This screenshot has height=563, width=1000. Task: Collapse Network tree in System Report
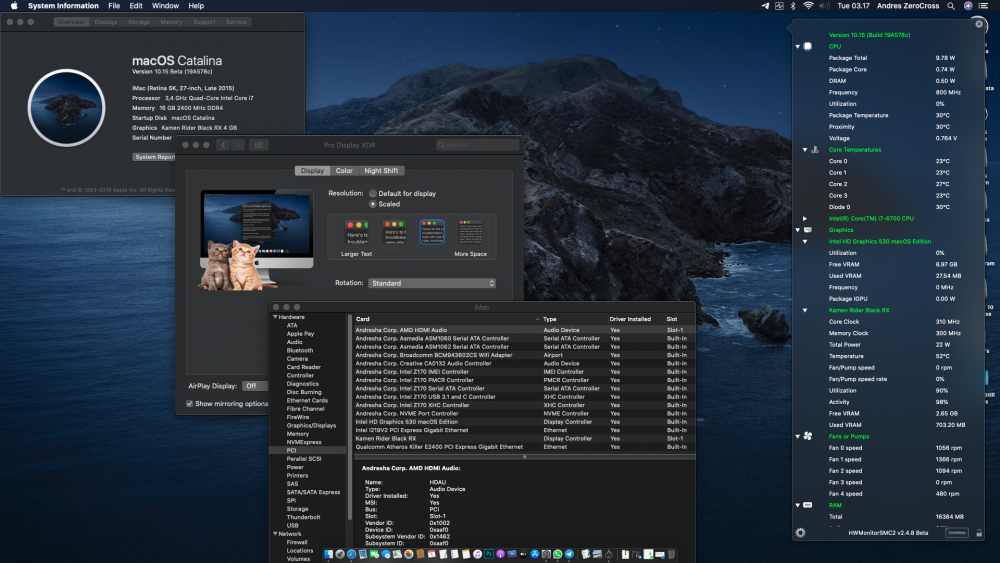tap(276, 534)
